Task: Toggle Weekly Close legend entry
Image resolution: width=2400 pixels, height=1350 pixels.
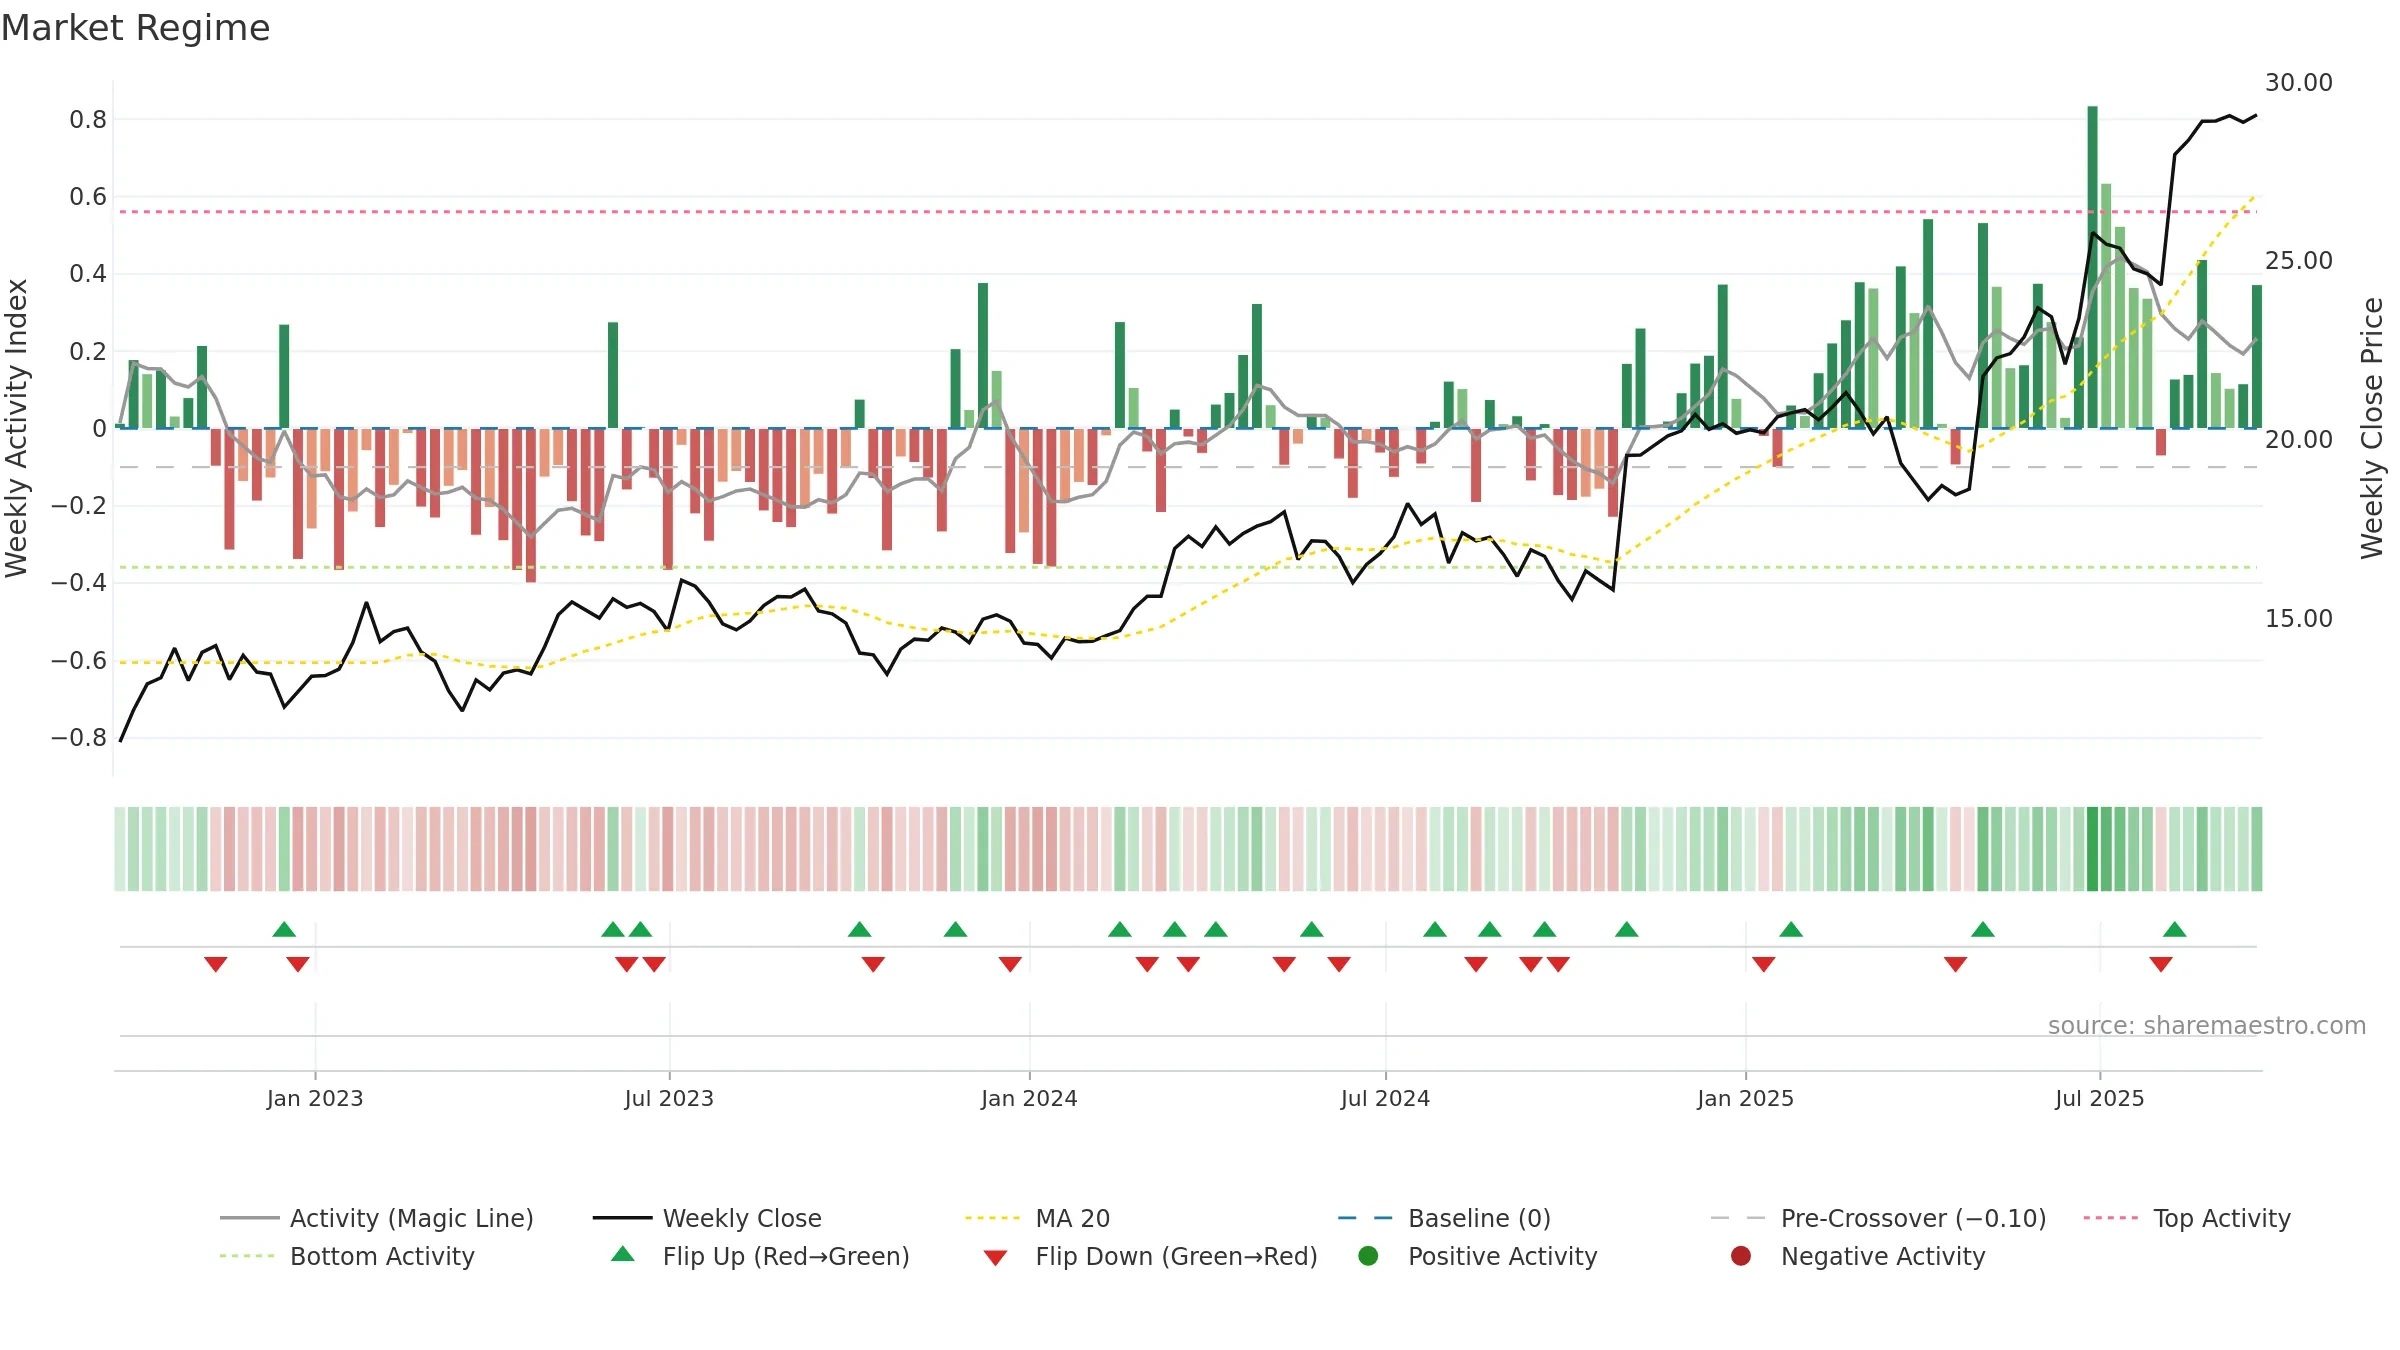Action: click(x=707, y=1218)
